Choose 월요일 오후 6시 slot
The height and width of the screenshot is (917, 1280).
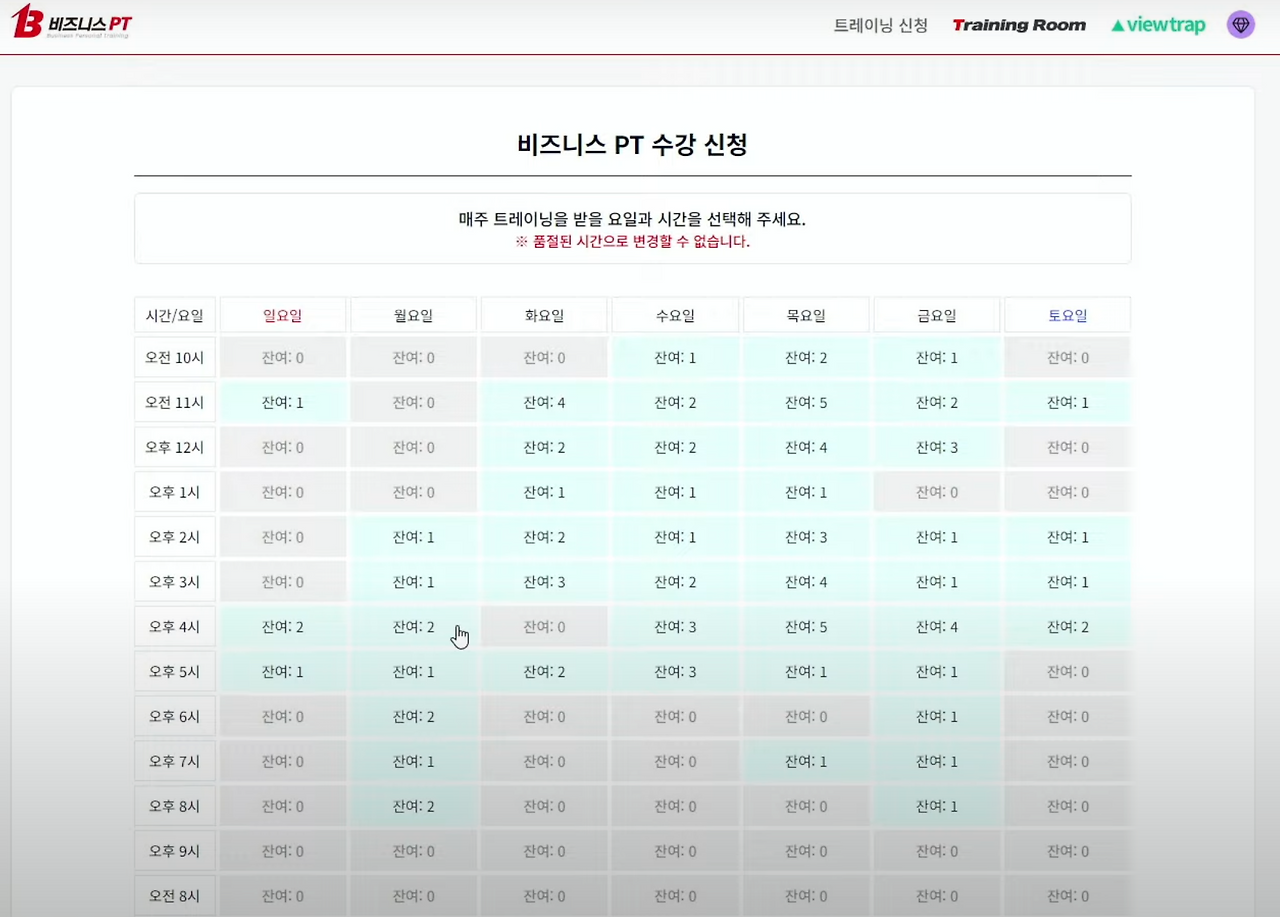pyautogui.click(x=413, y=717)
